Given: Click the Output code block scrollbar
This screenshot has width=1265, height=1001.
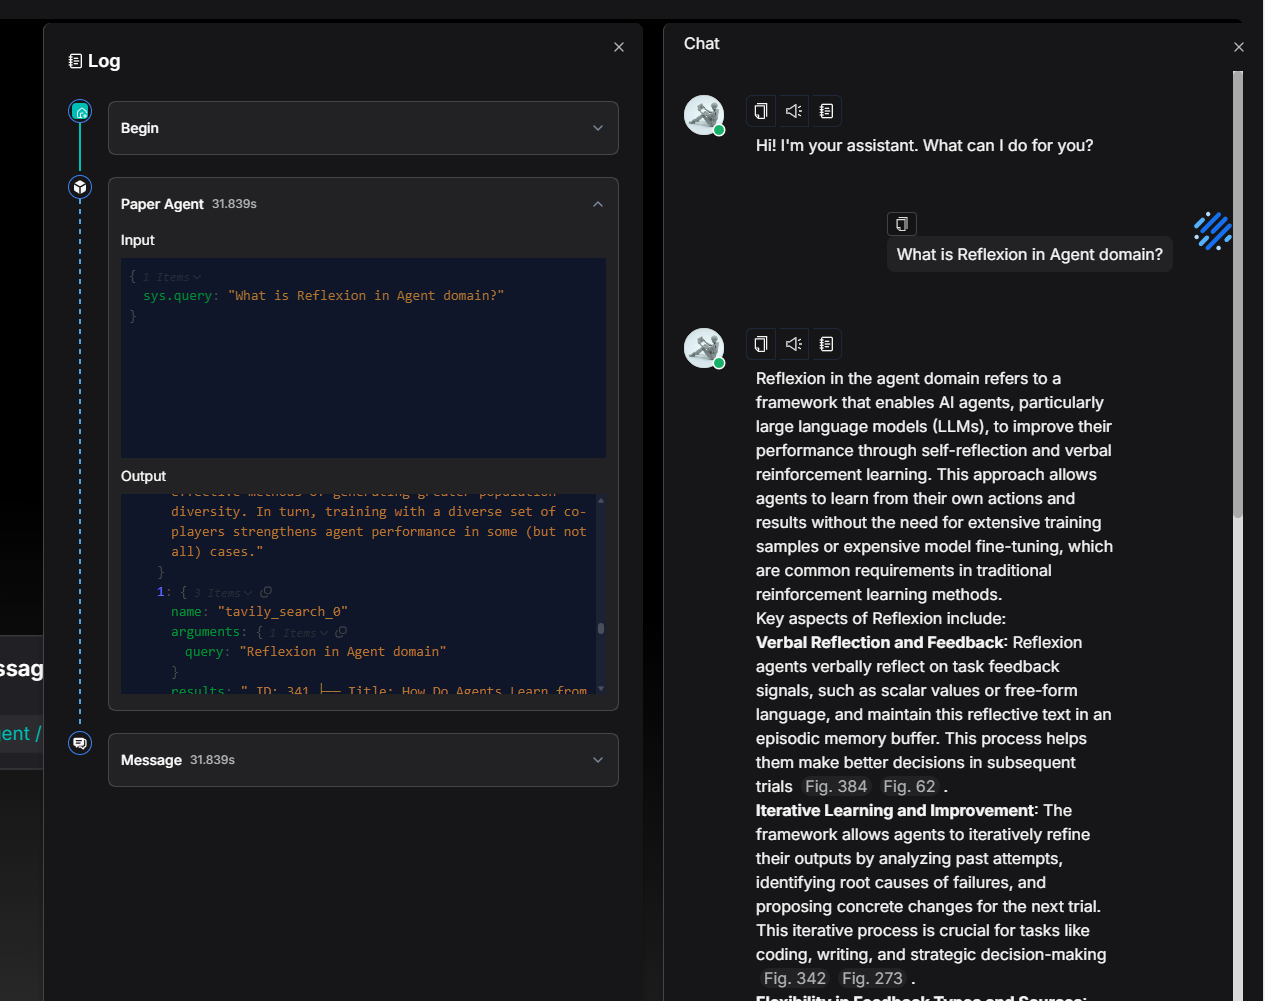Looking at the screenshot, I should point(600,628).
